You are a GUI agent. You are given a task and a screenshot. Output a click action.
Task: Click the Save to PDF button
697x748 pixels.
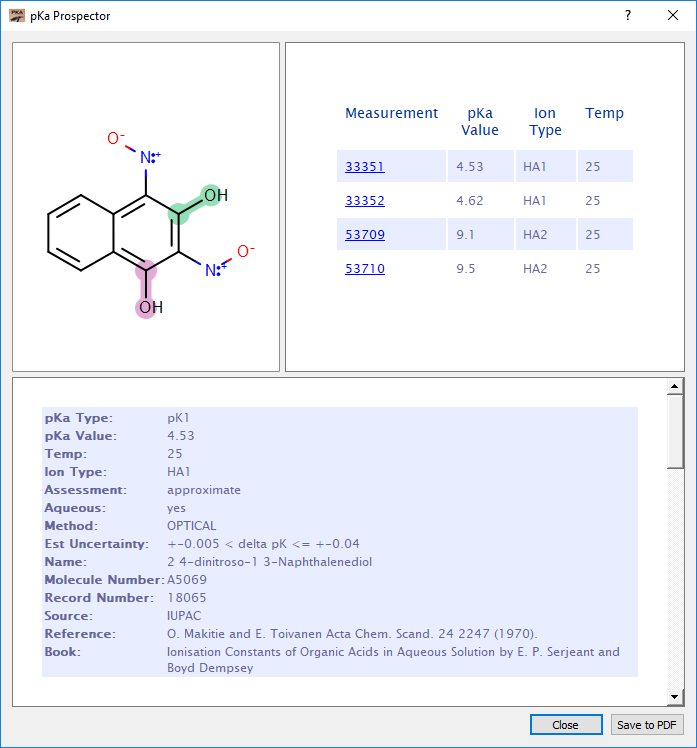[x=647, y=725]
